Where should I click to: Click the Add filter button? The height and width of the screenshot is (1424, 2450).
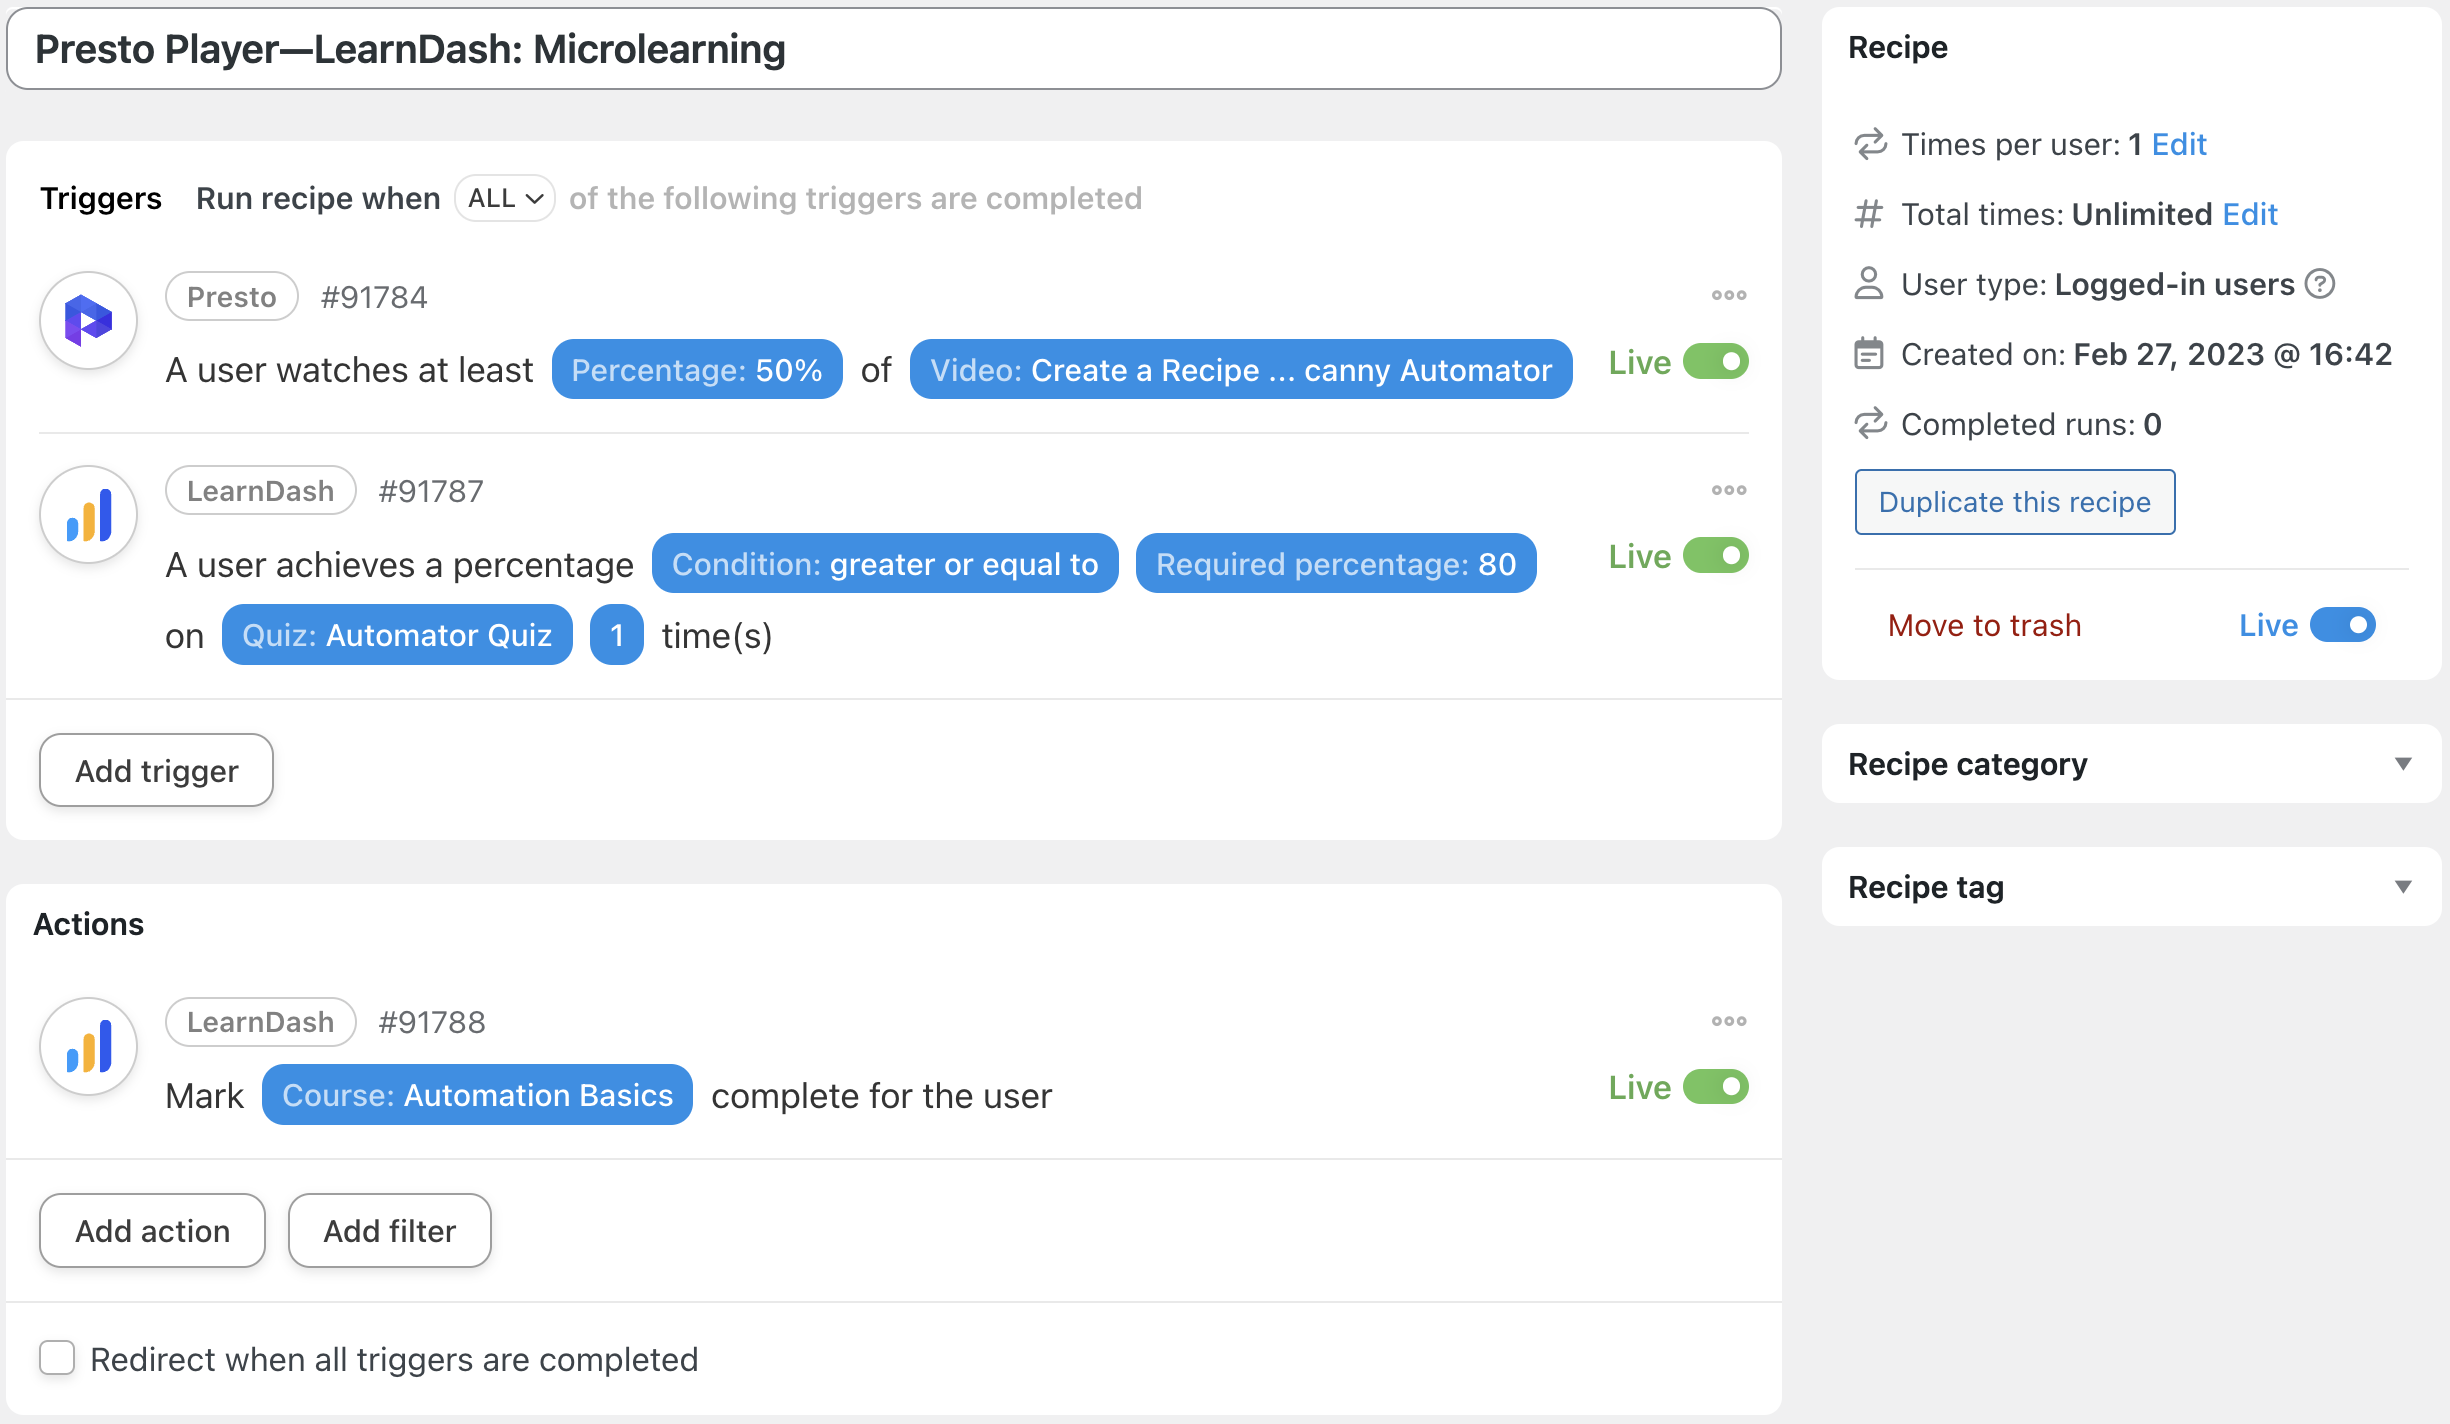click(x=389, y=1230)
